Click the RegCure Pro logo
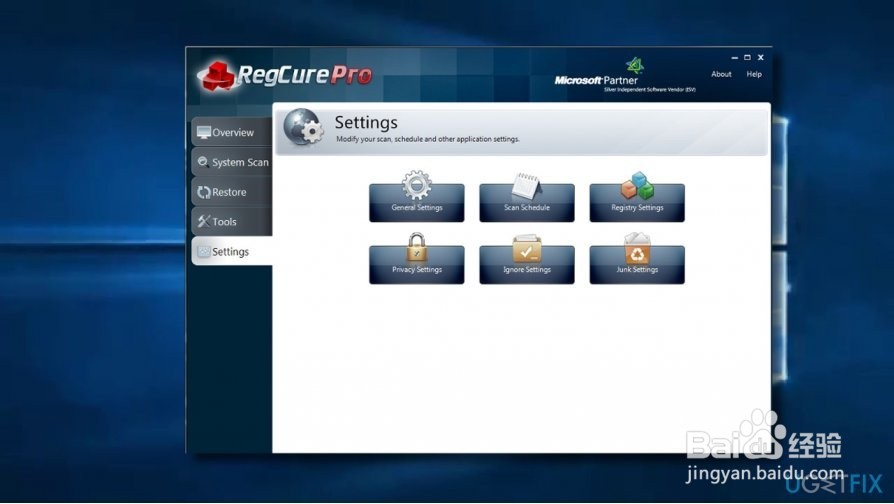Viewport: 894px width, 504px height. tap(285, 76)
